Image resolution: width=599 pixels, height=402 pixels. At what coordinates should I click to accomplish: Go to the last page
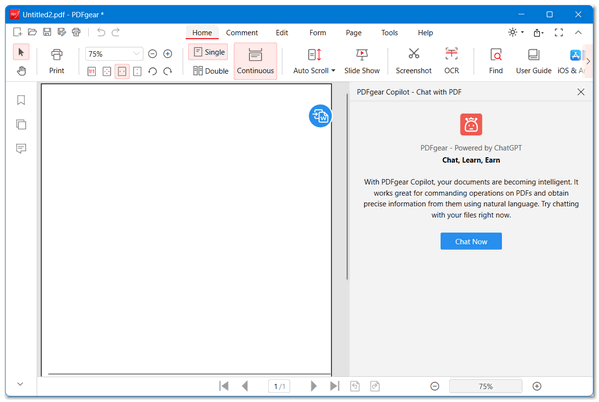point(335,386)
